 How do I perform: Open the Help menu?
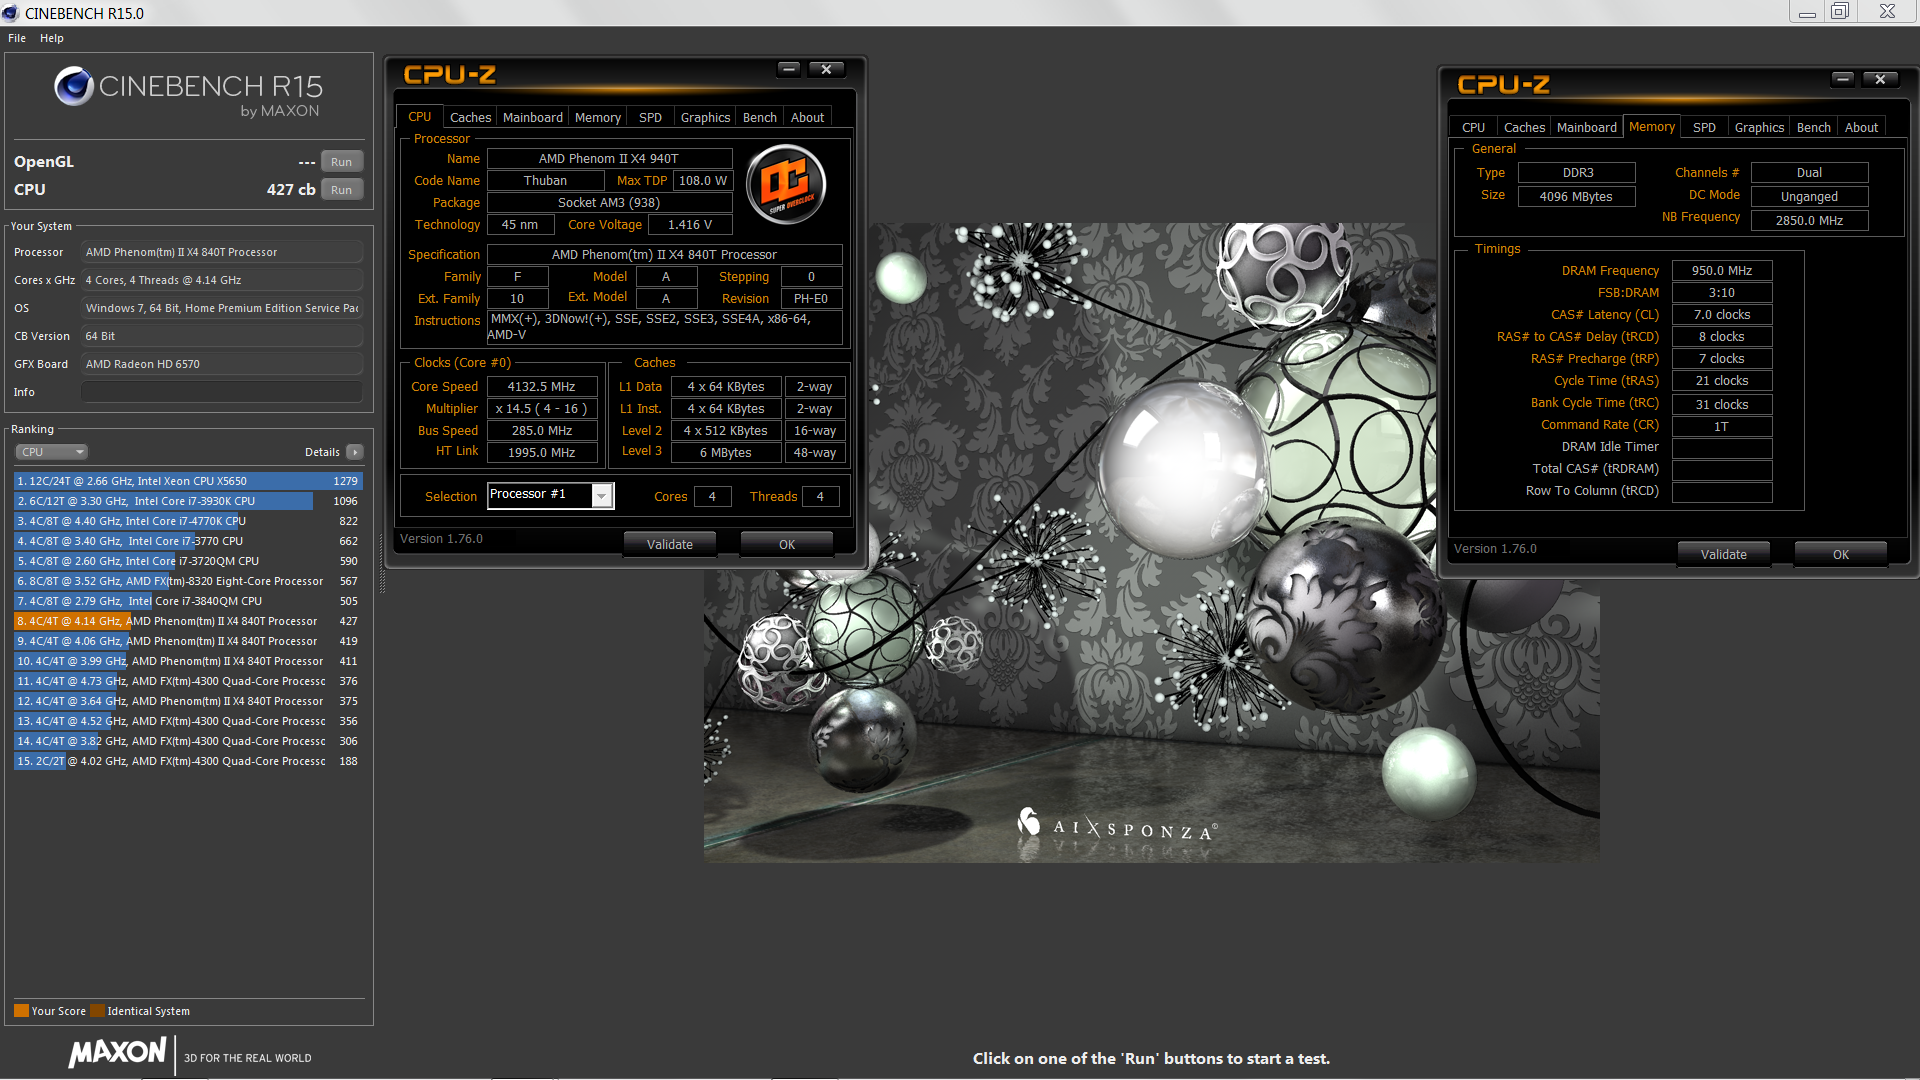click(x=52, y=38)
